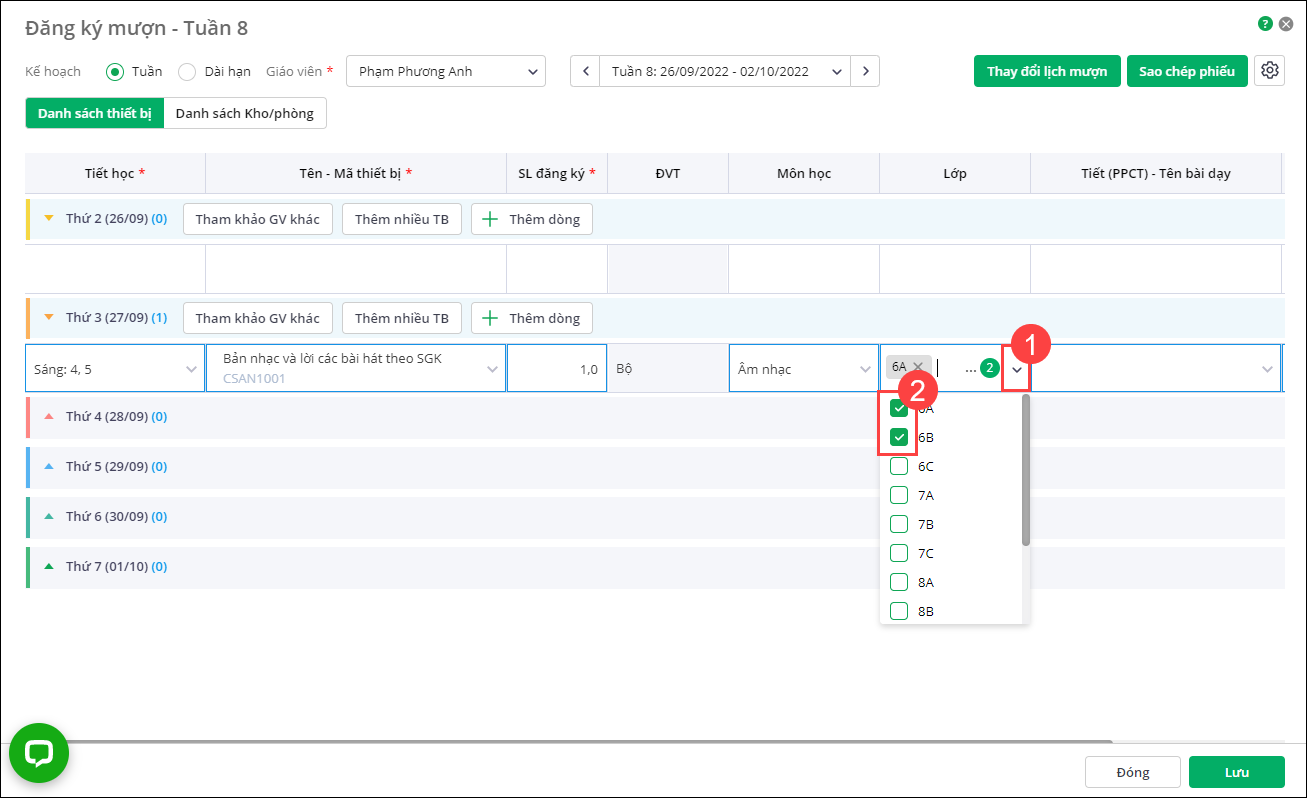Open the Giáo viên Phạm Phương Anh dropdown

pos(446,71)
